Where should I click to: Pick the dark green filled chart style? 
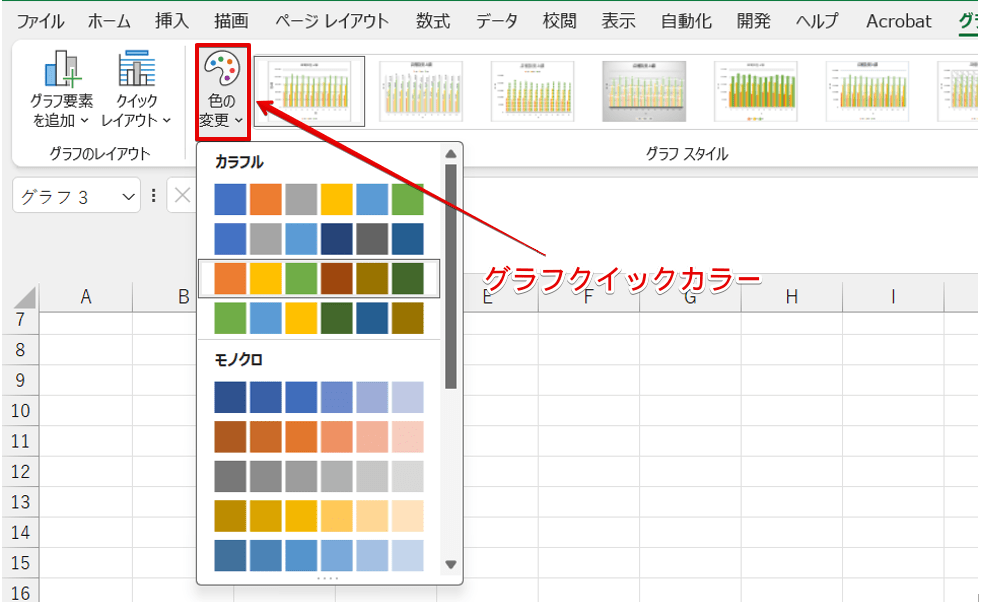pos(755,91)
